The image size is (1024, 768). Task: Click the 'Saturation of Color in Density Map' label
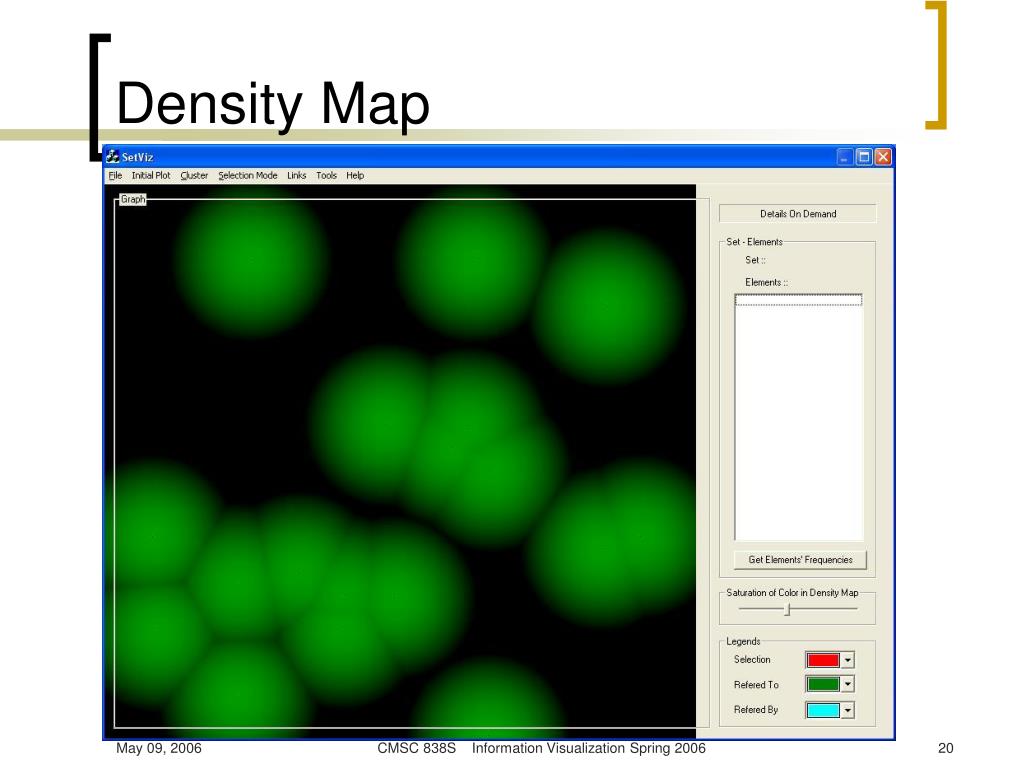(x=792, y=593)
